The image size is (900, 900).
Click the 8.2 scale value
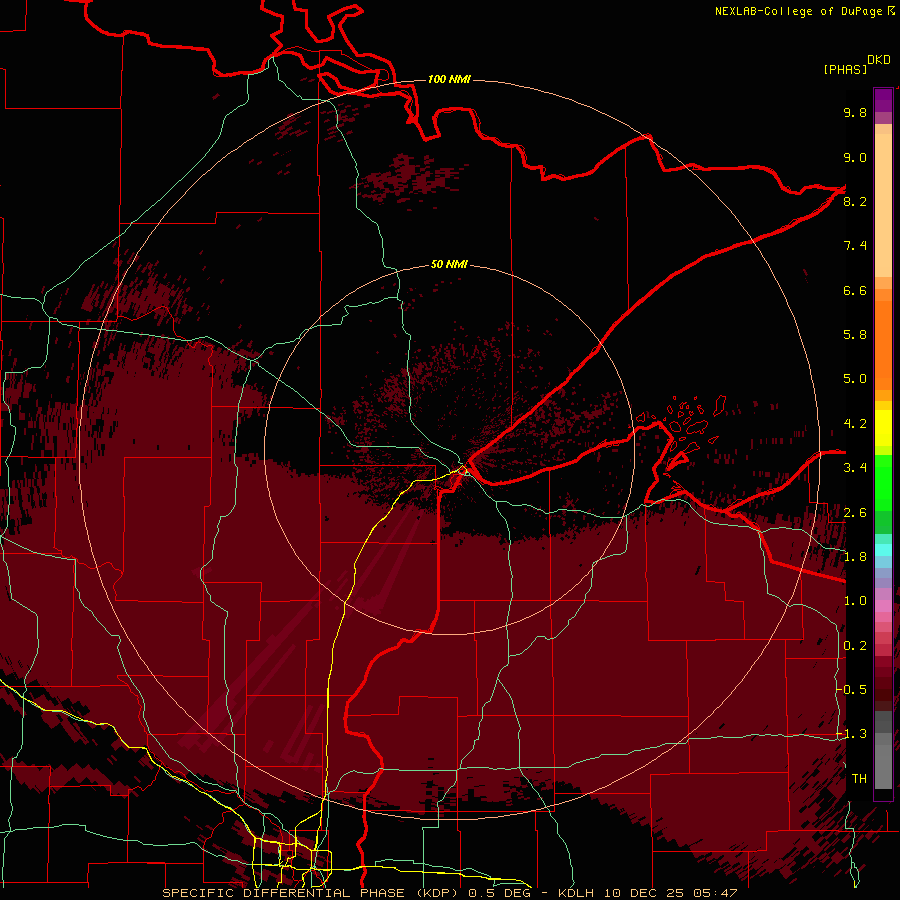coord(855,201)
